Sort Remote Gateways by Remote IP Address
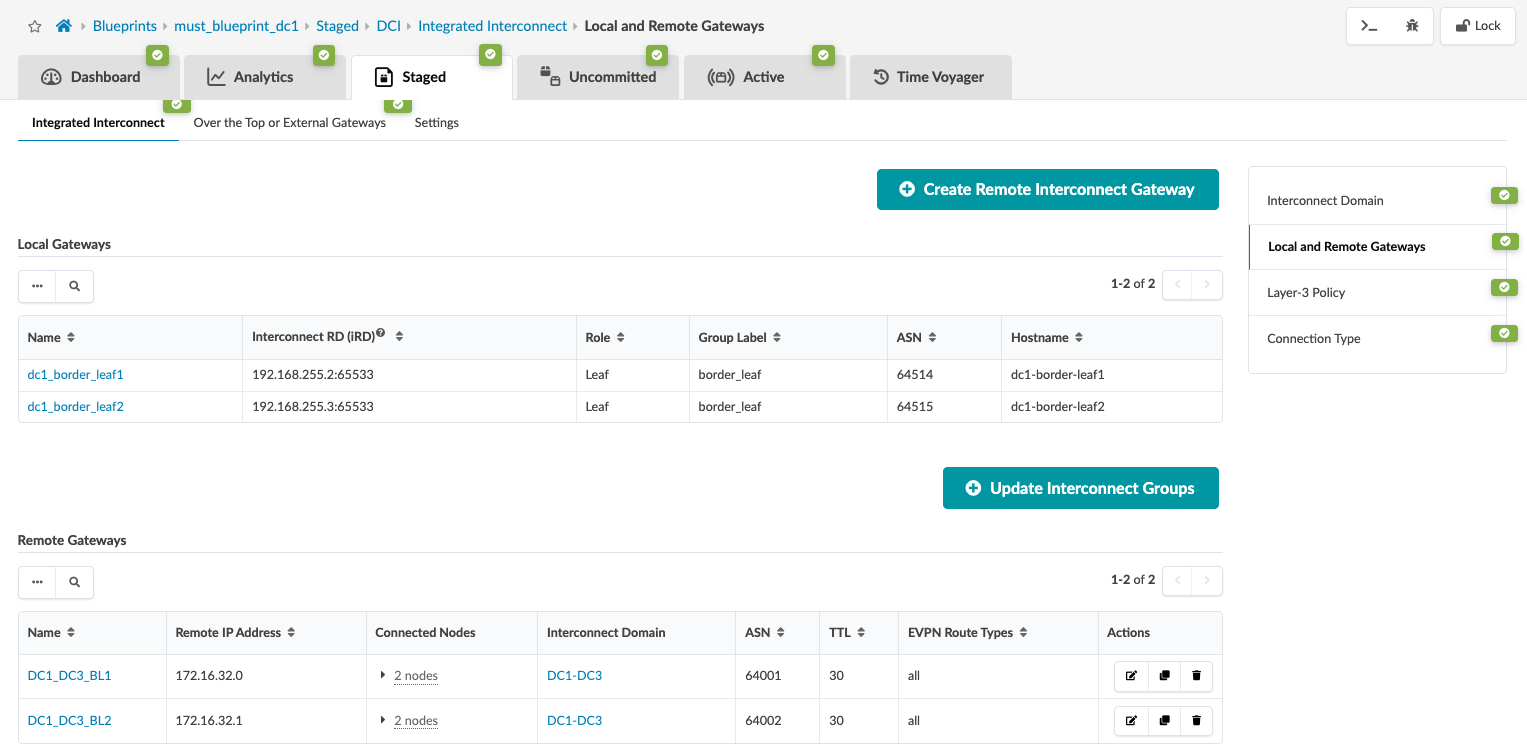Image resolution: width=1527 pixels, height=750 pixels. (x=291, y=633)
